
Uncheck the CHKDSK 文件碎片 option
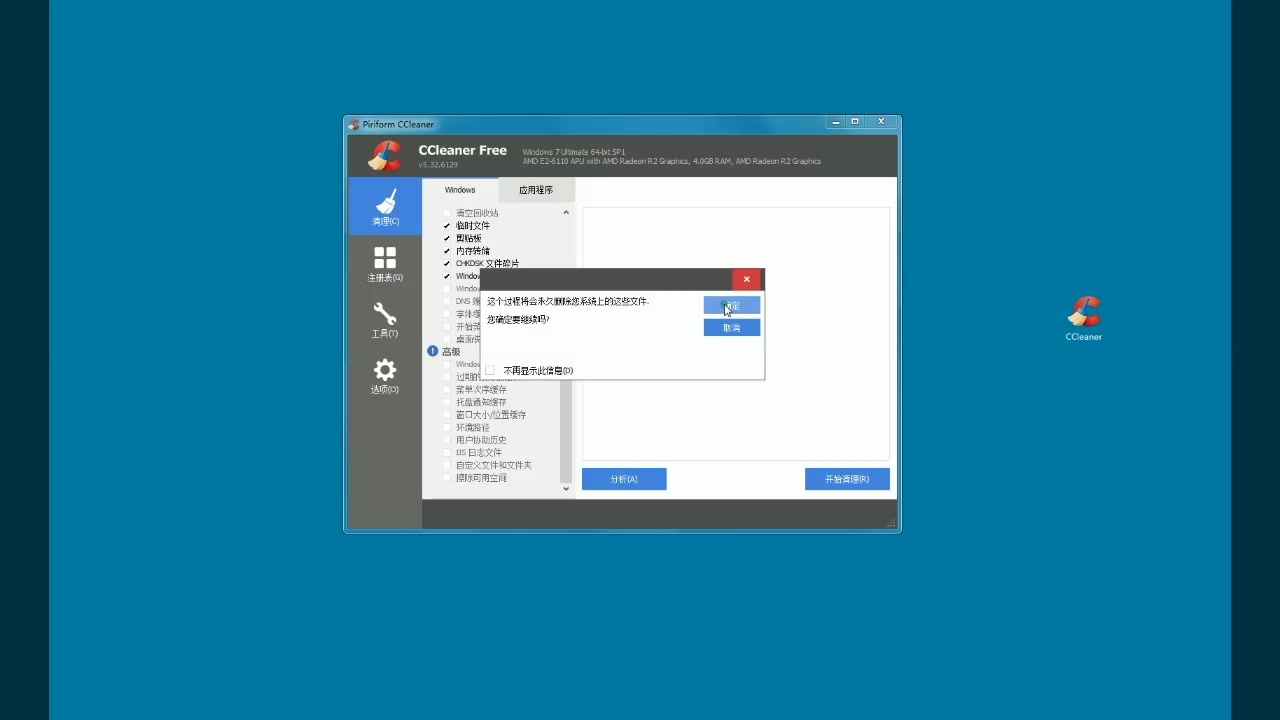pos(447,264)
